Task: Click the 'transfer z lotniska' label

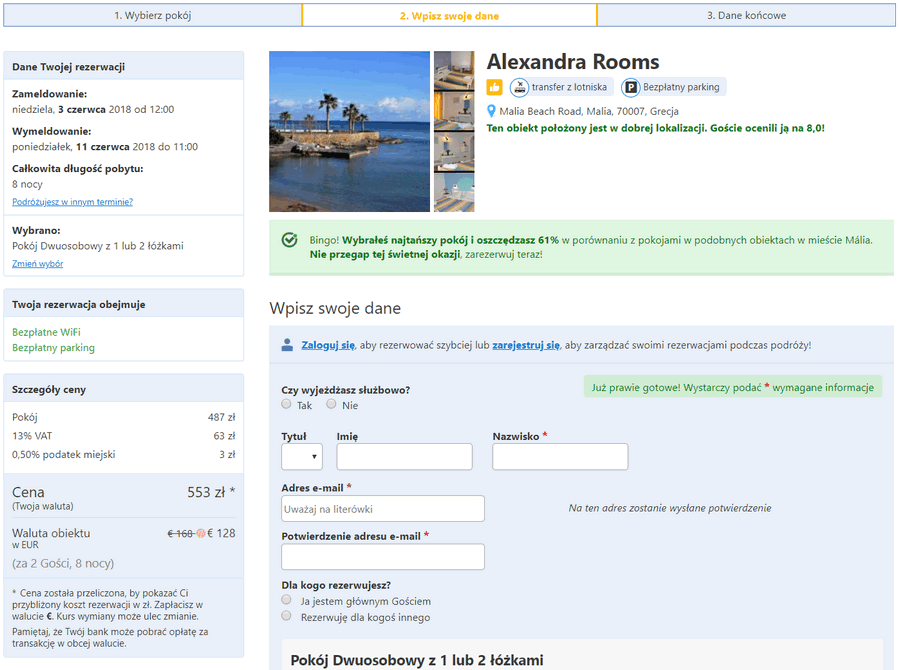Action: 569,87
